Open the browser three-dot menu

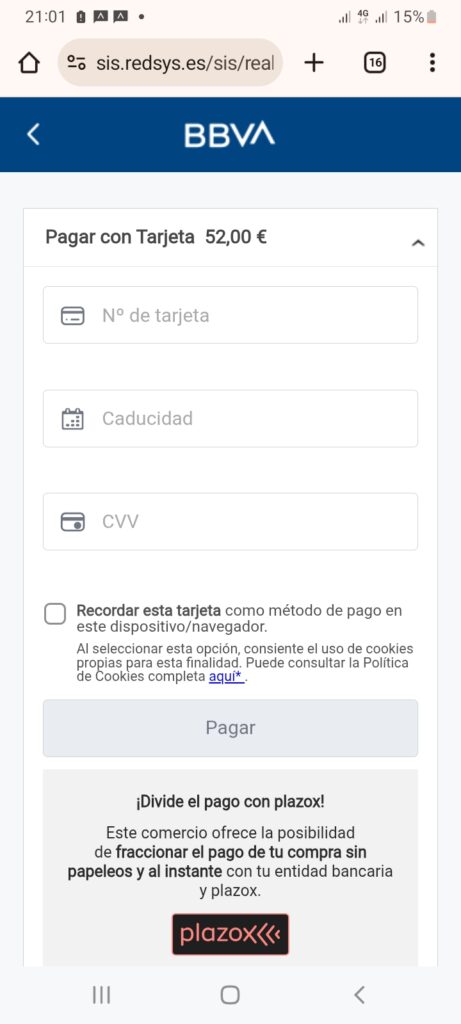tap(432, 63)
